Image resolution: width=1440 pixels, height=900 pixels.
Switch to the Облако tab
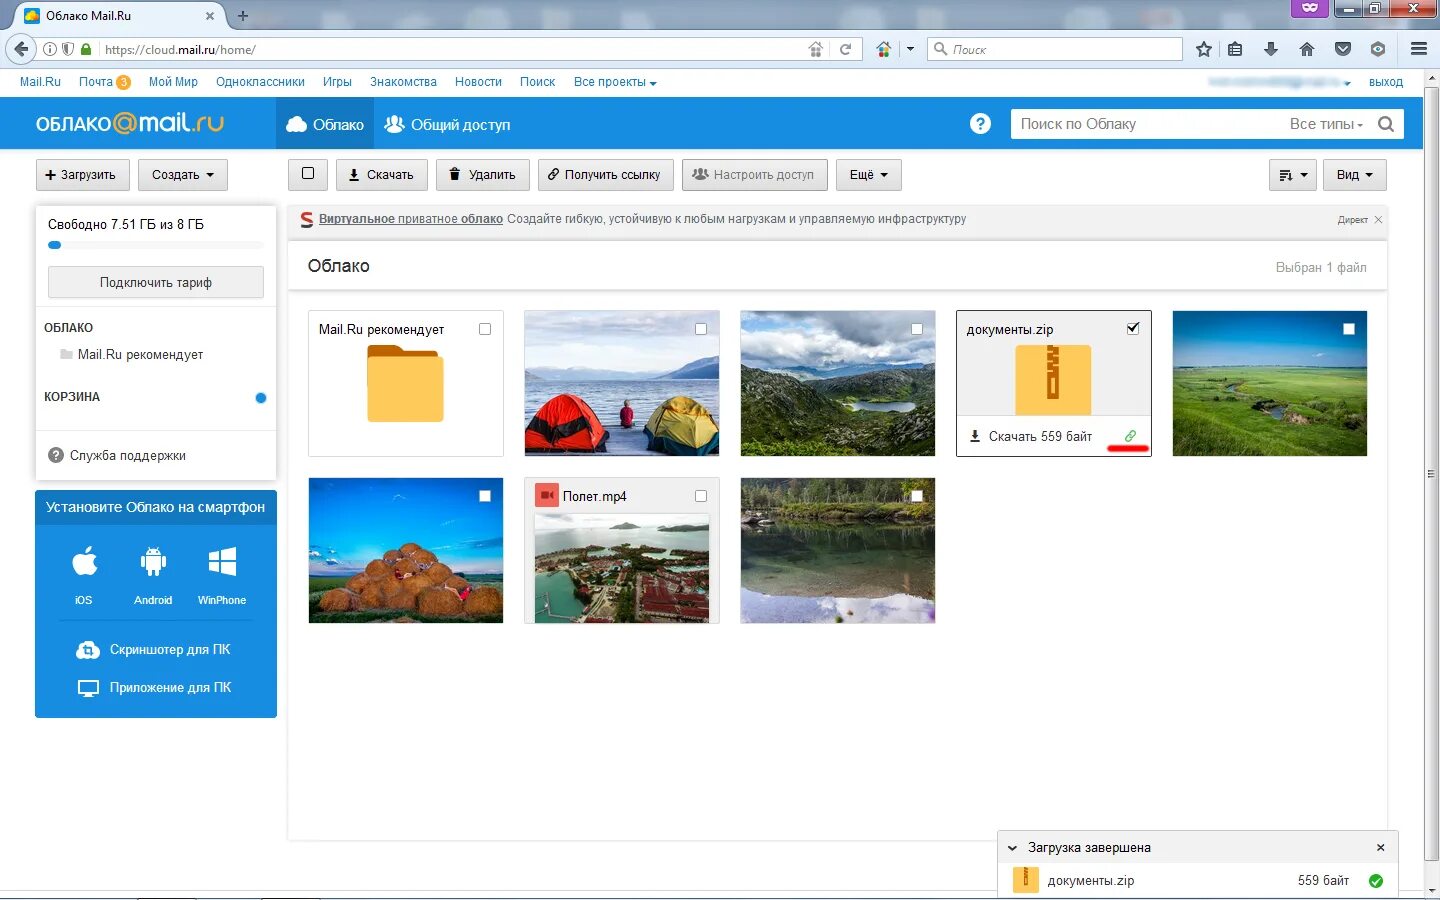tap(325, 124)
